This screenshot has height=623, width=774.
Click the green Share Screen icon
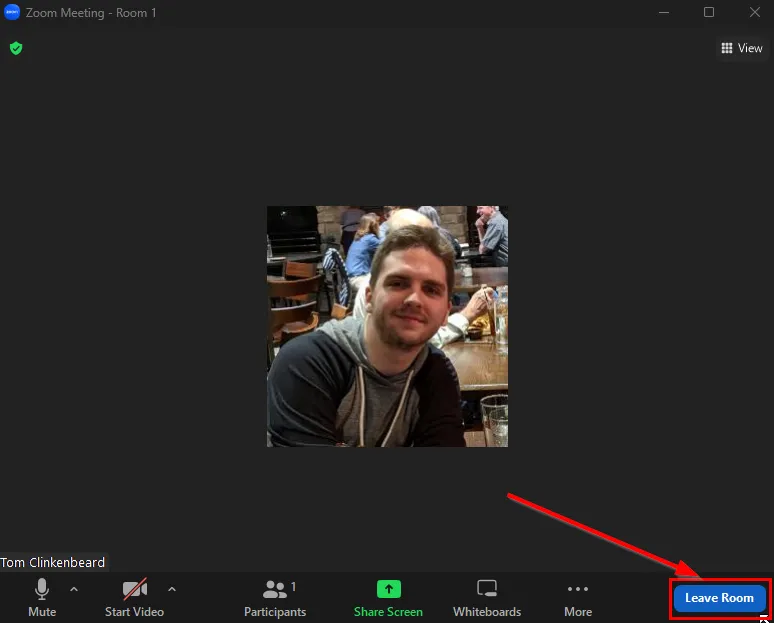(388, 589)
